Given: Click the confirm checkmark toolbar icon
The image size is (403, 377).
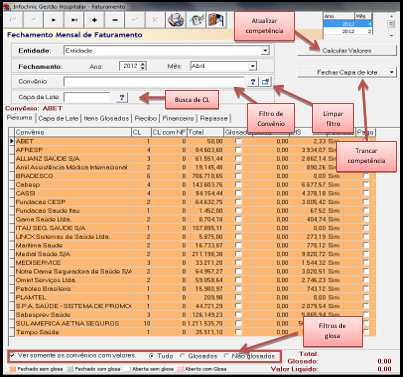Looking at the screenshot, I should click(x=135, y=20).
